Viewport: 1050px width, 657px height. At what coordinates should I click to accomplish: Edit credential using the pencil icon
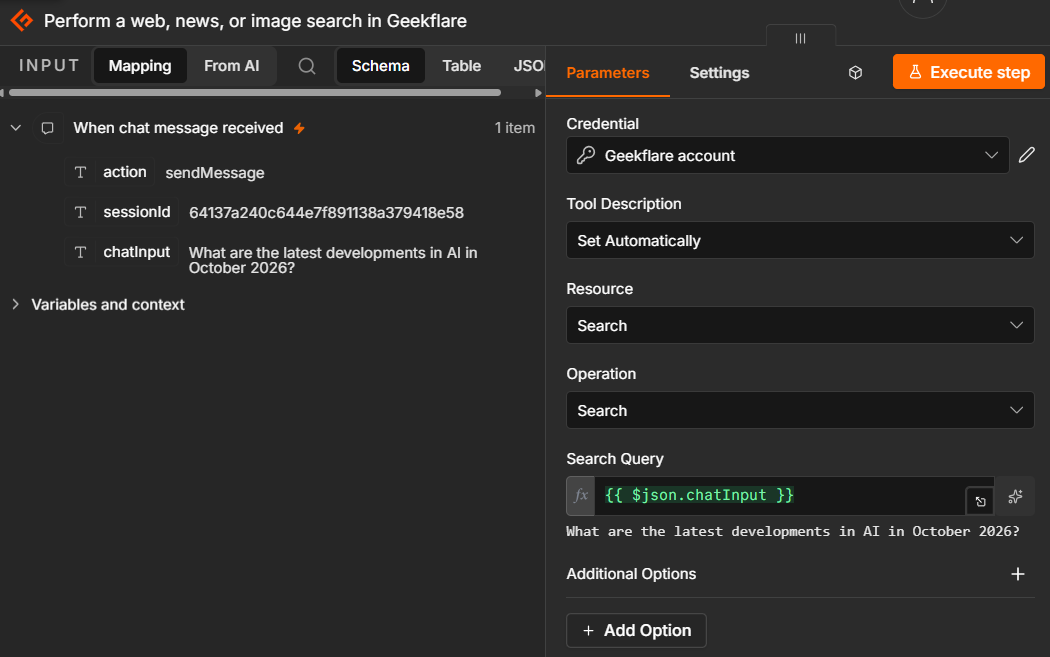pyautogui.click(x=1027, y=155)
